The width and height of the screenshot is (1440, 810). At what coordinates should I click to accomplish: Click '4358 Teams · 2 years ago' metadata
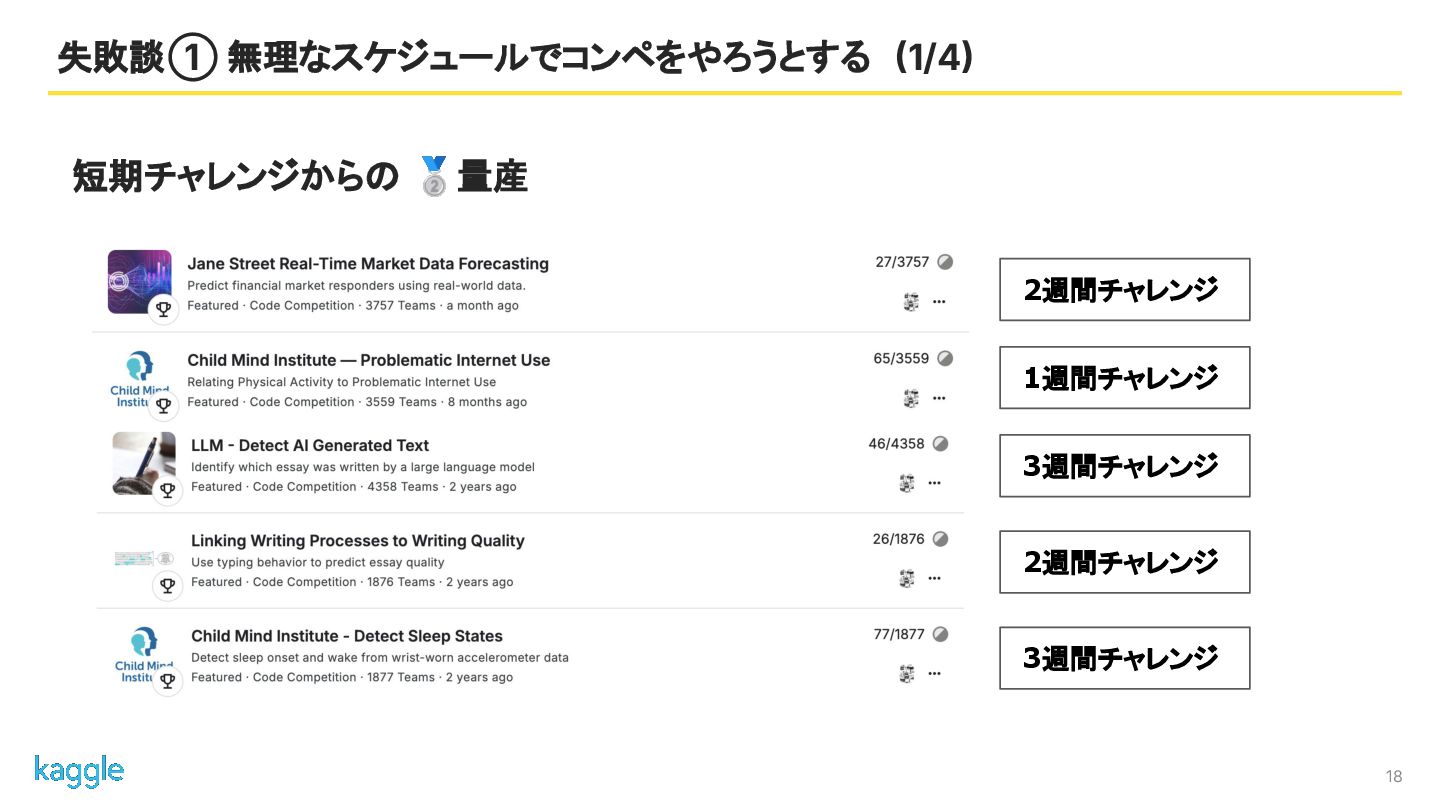tap(442, 487)
